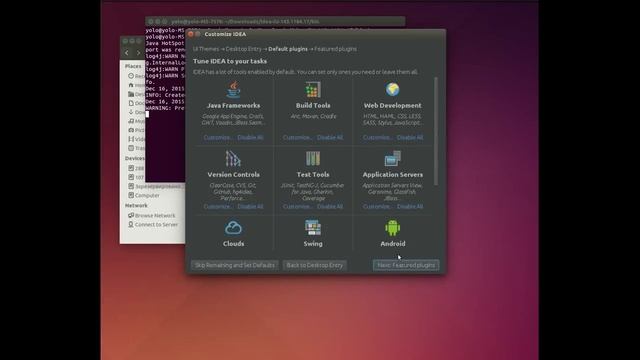640x360 pixels.
Task: Click the Application Servers title text
Action: point(393,174)
